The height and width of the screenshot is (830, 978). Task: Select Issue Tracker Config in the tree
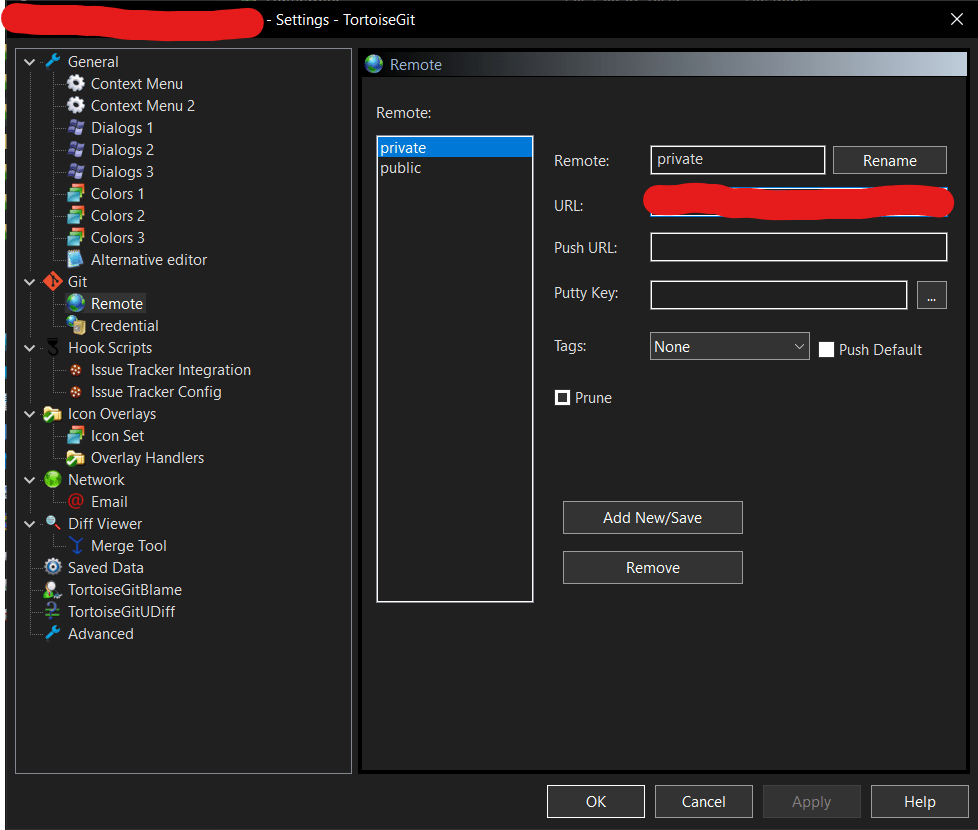[156, 392]
